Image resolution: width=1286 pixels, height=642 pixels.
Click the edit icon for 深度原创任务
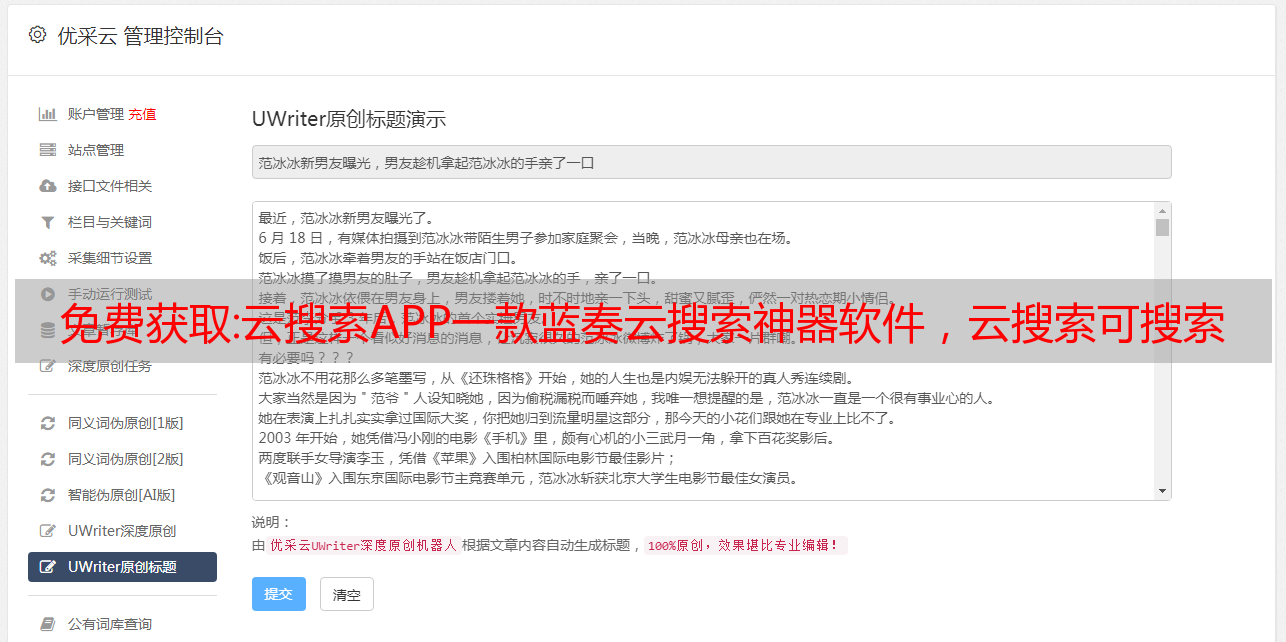coord(47,366)
